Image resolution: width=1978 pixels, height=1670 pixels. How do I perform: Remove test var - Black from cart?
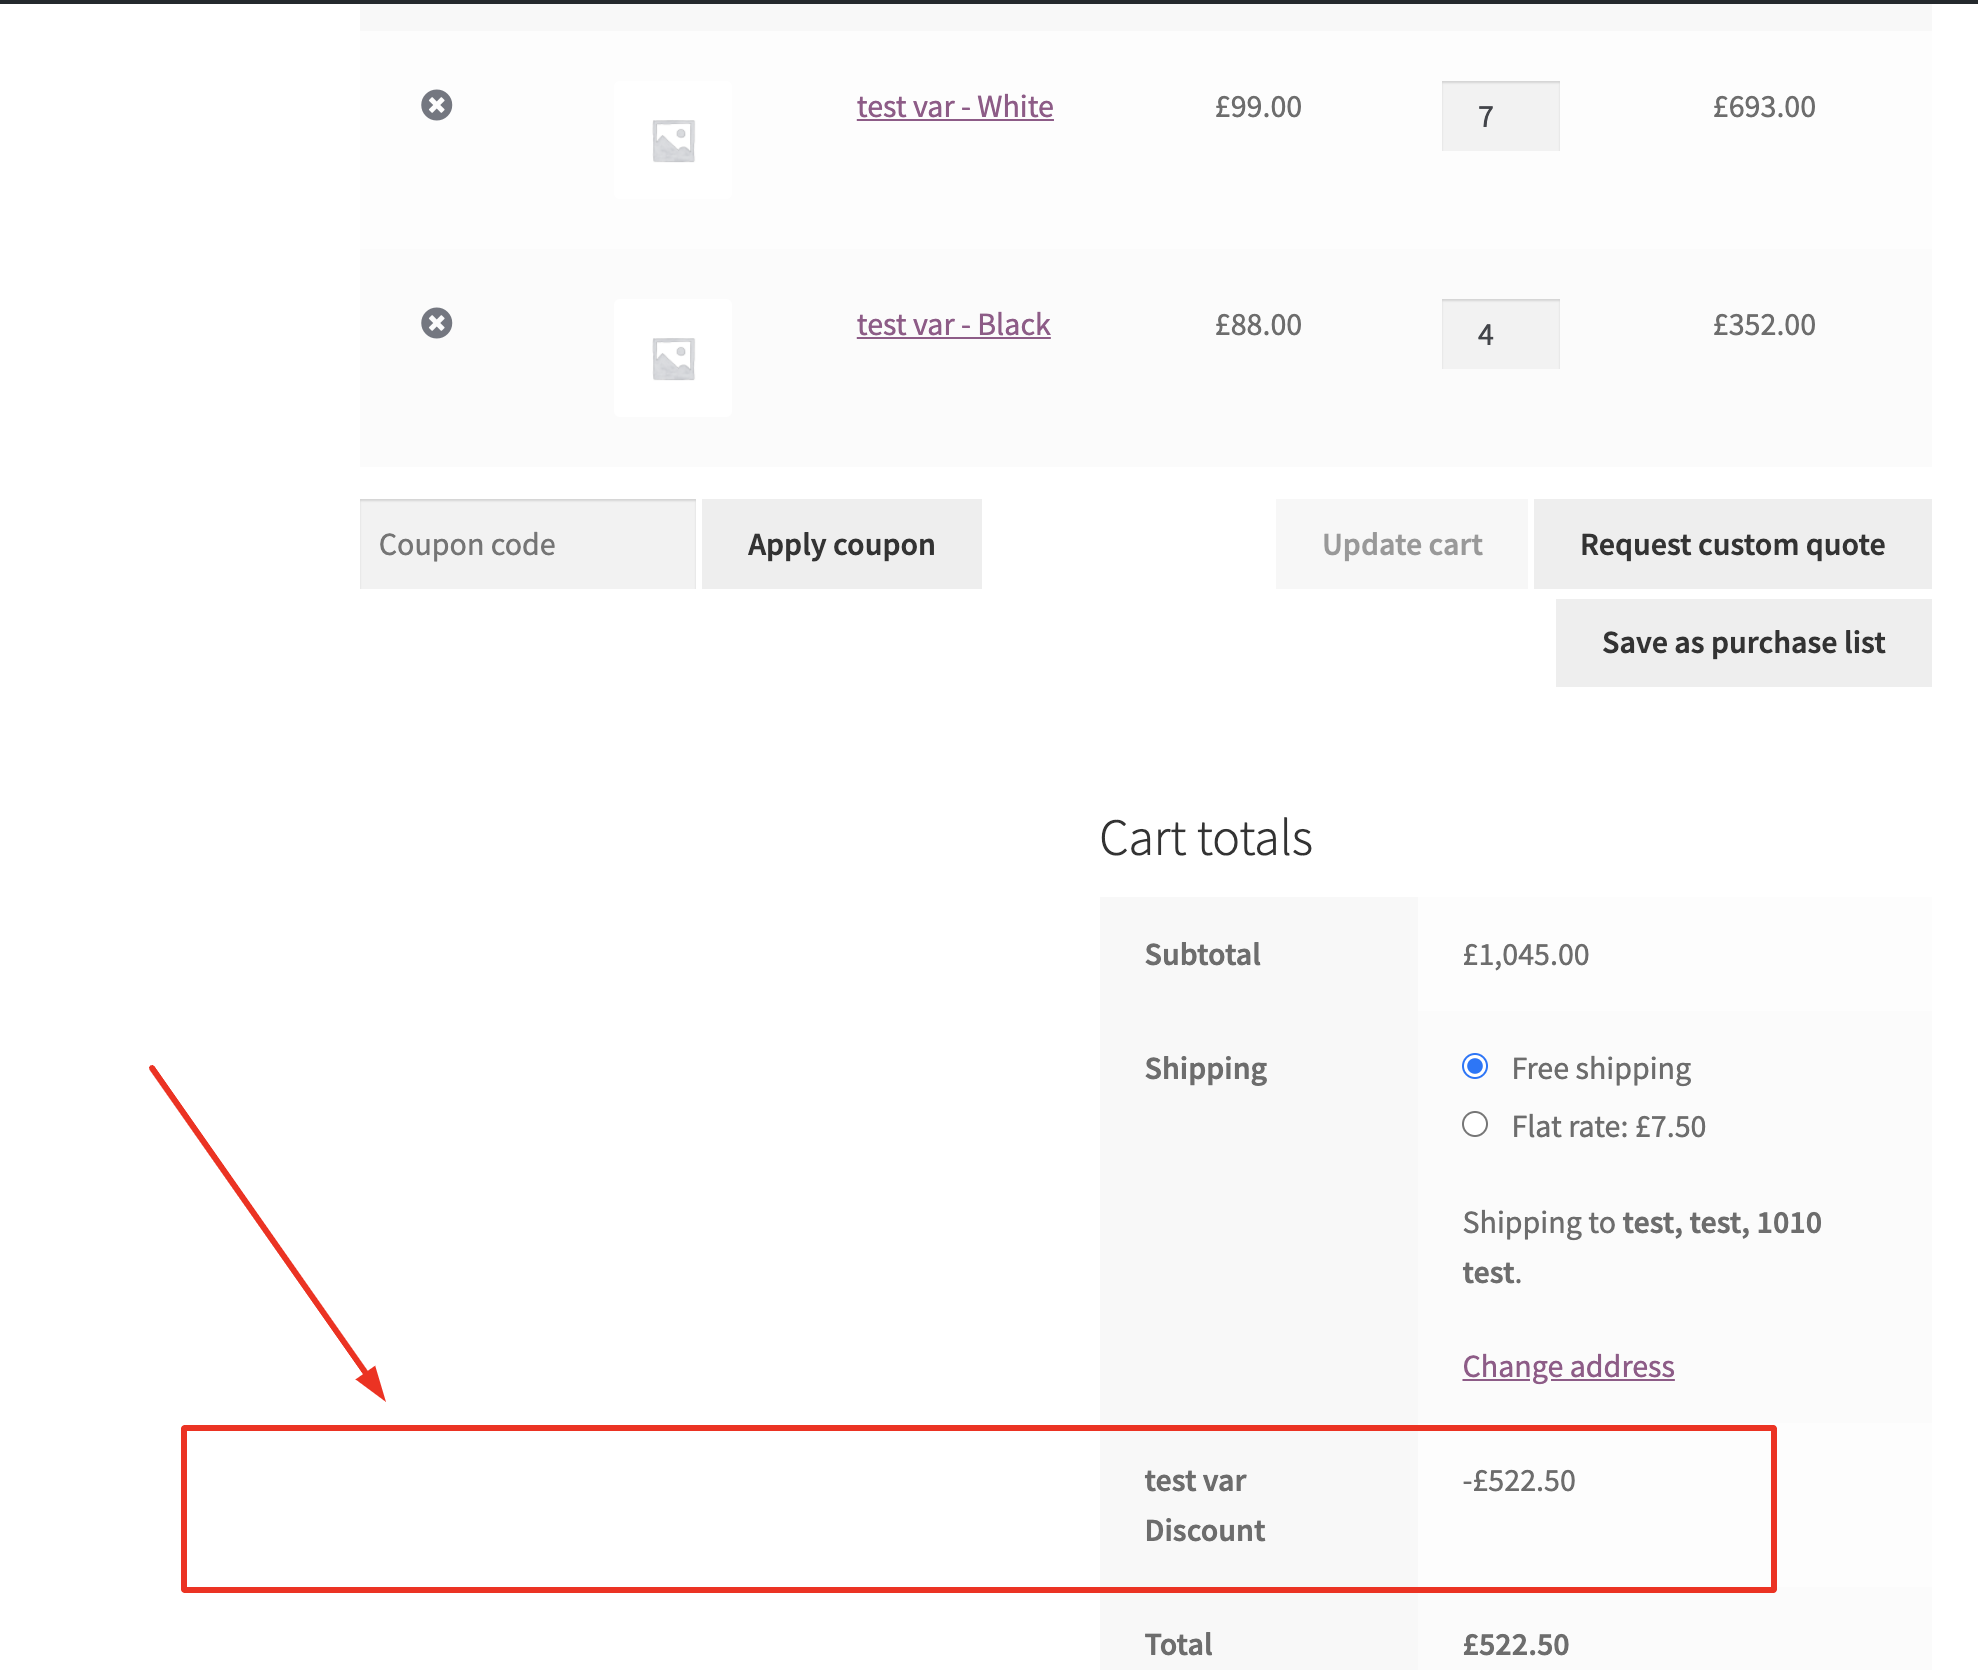click(436, 323)
